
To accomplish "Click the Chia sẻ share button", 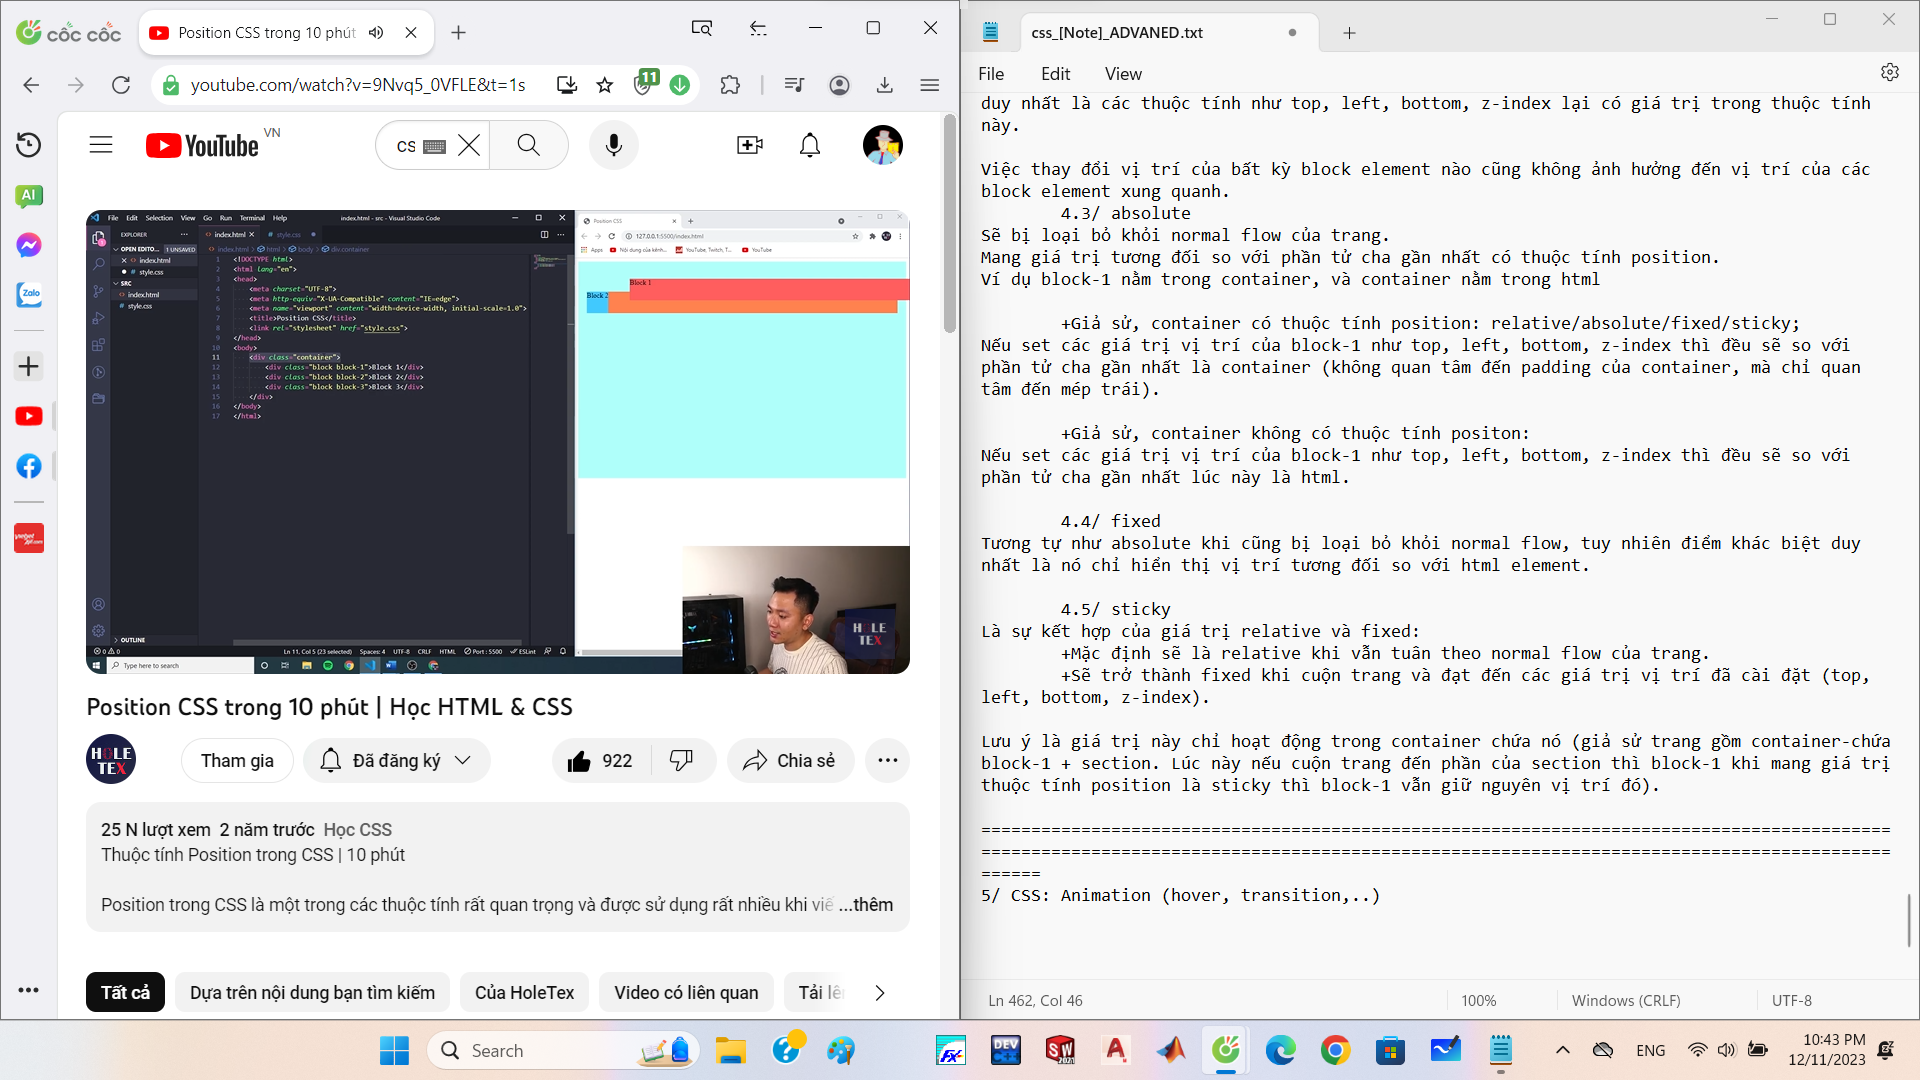I will (789, 761).
